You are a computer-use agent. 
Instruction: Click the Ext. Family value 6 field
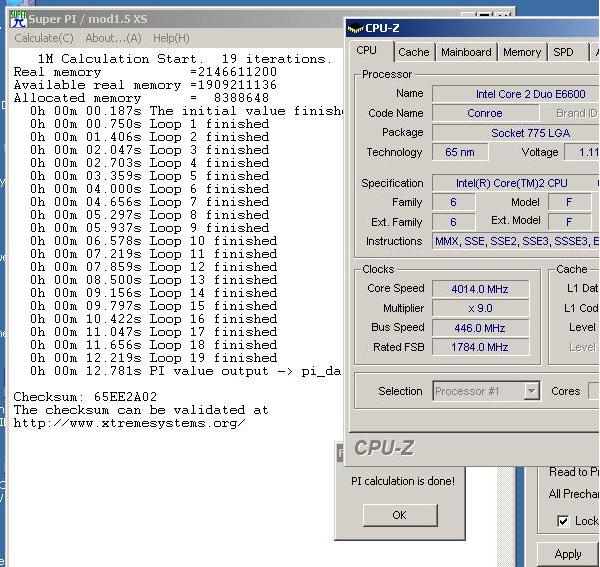[x=453, y=222]
